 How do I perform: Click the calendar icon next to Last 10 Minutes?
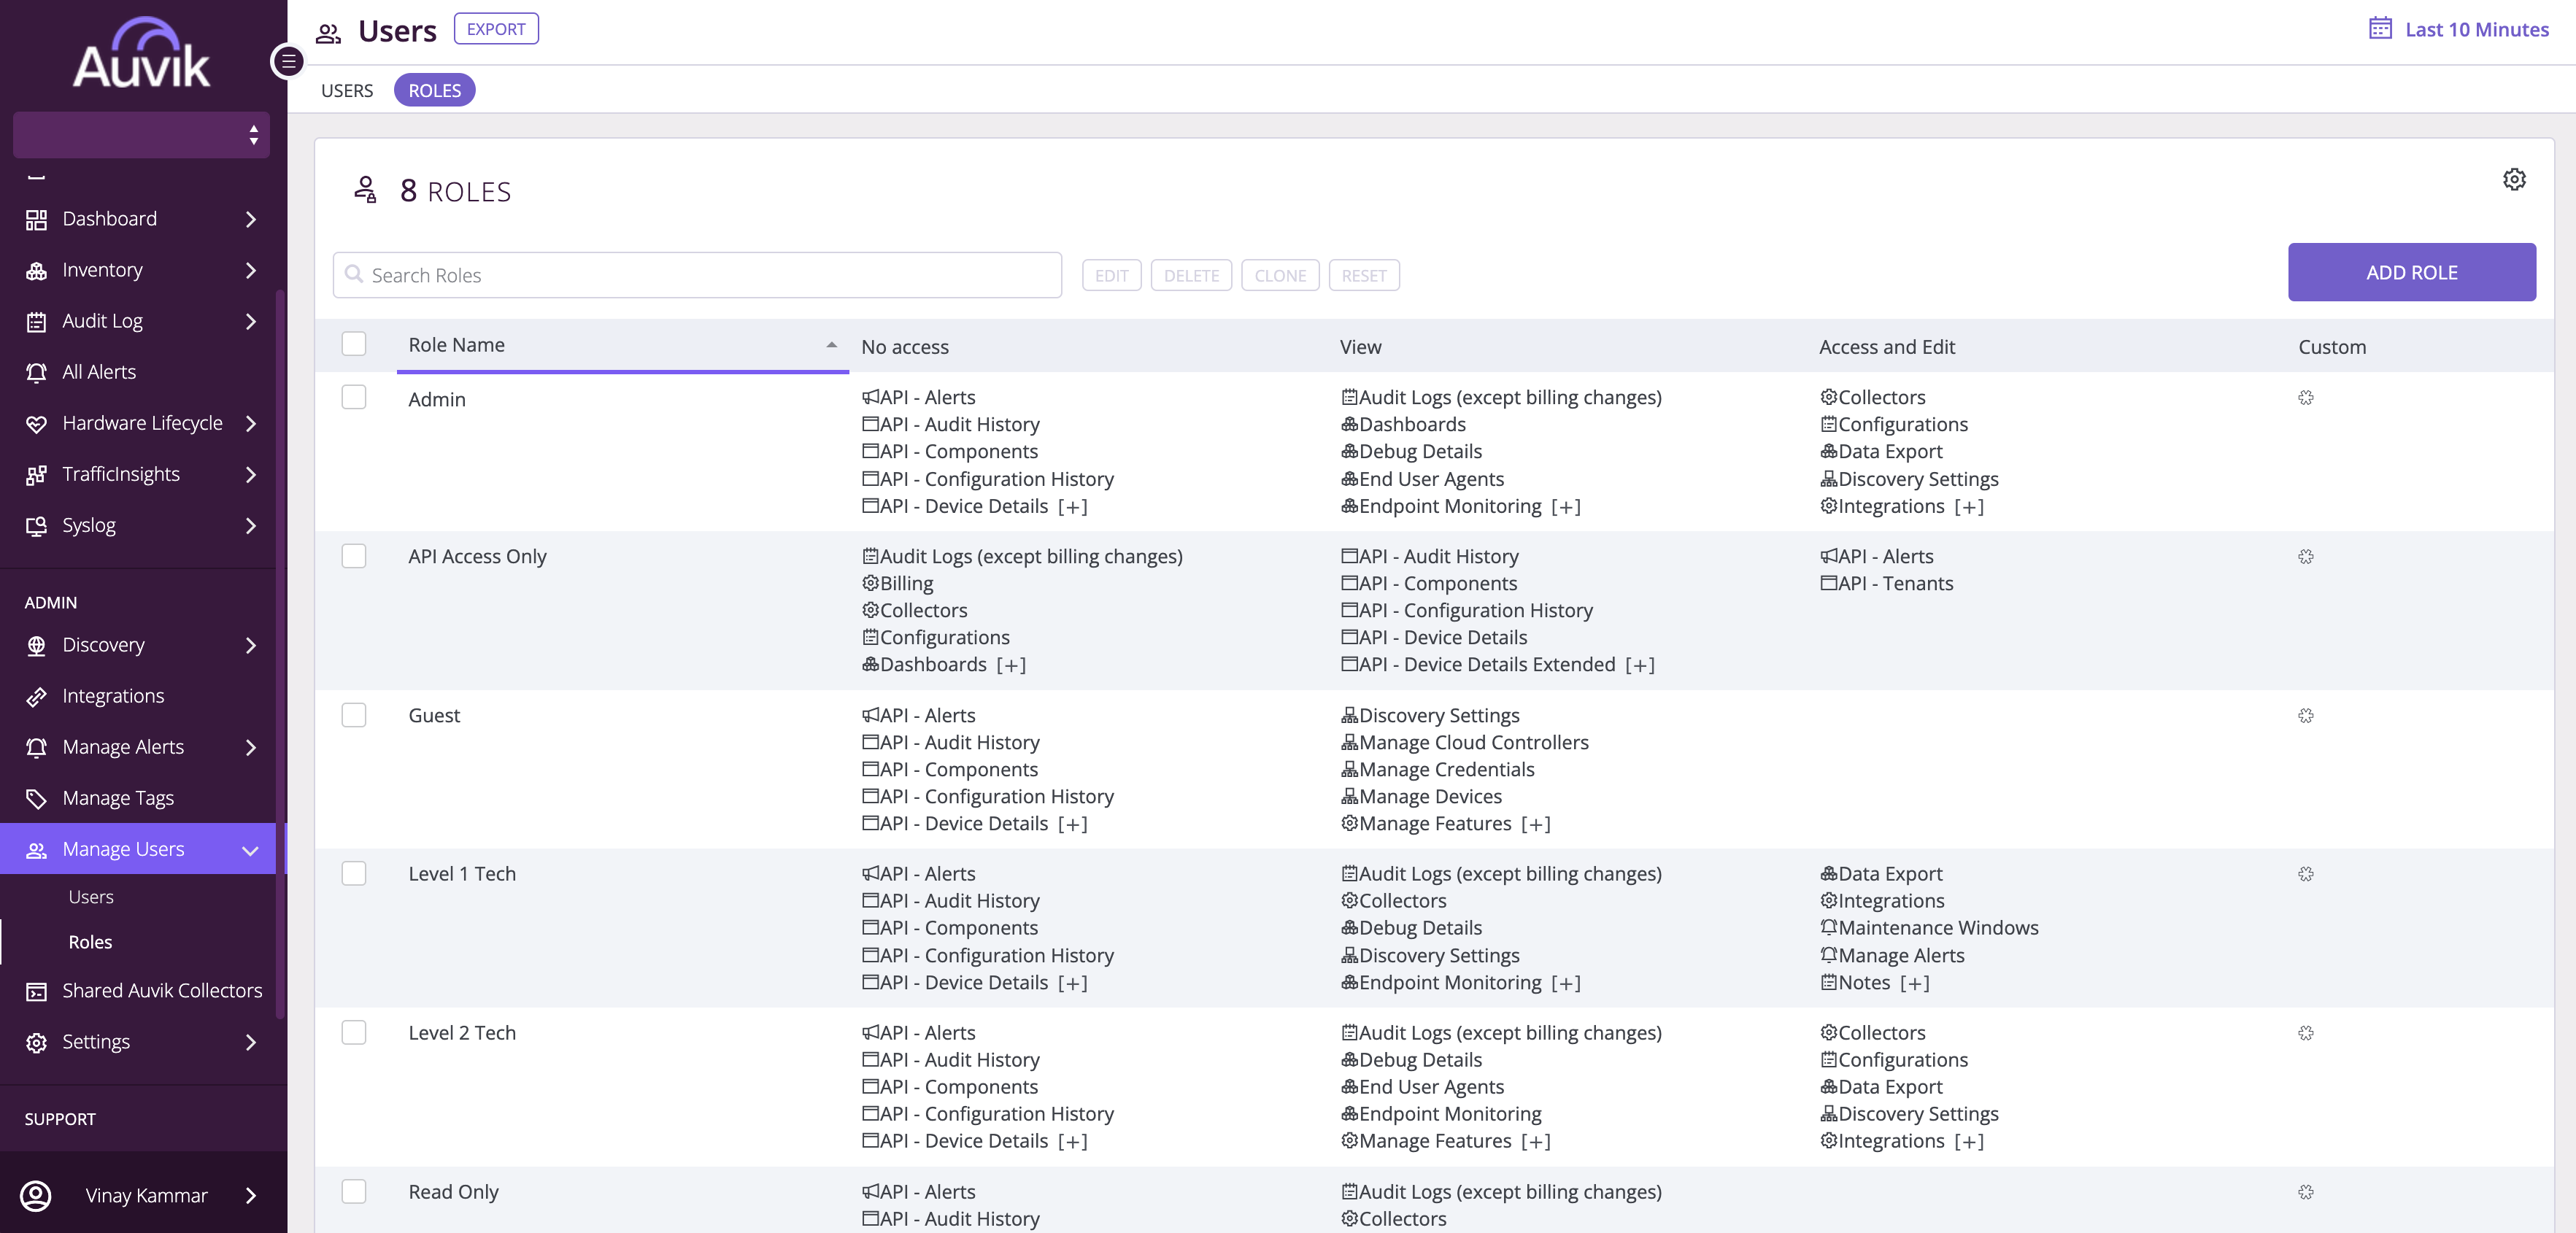pos(2380,28)
